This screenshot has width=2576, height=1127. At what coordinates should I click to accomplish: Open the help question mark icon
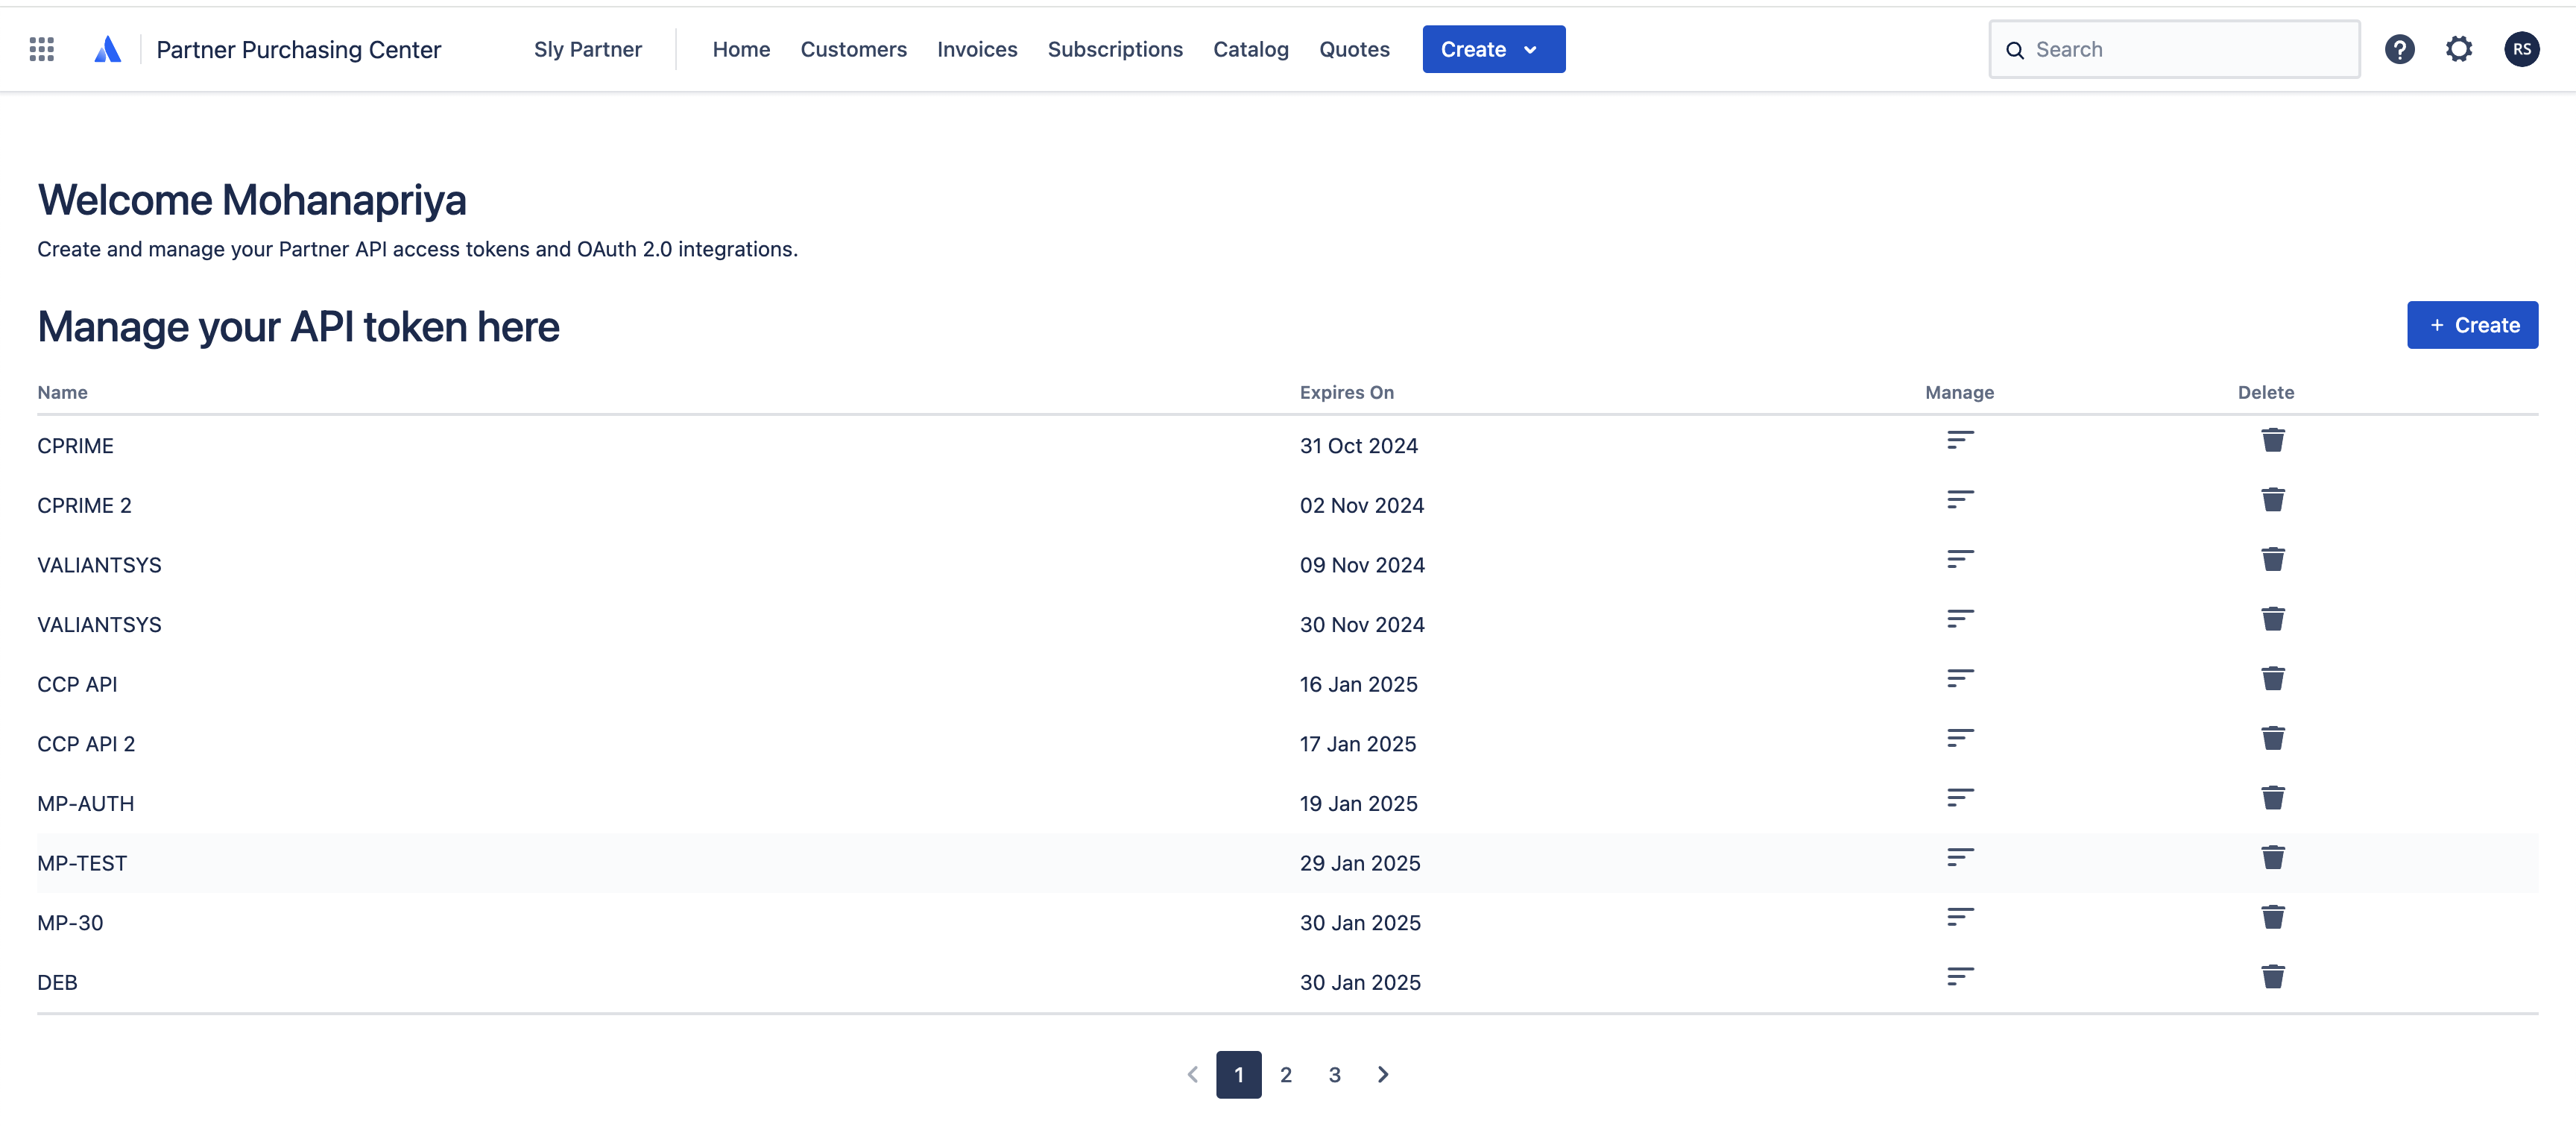click(x=2399, y=49)
